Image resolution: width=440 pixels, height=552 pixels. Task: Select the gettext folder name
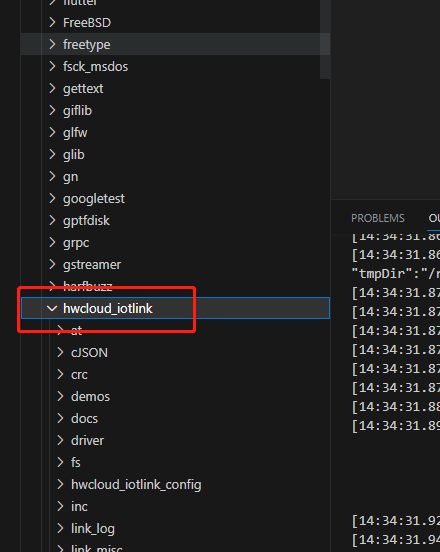[83, 89]
